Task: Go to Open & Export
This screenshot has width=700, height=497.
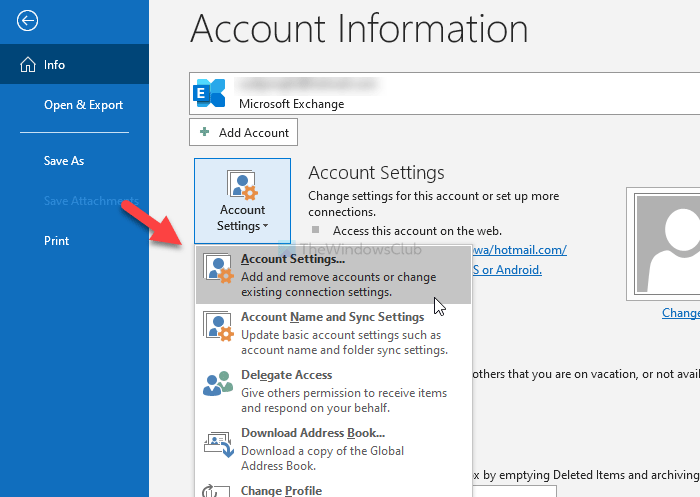Action: 83,105
